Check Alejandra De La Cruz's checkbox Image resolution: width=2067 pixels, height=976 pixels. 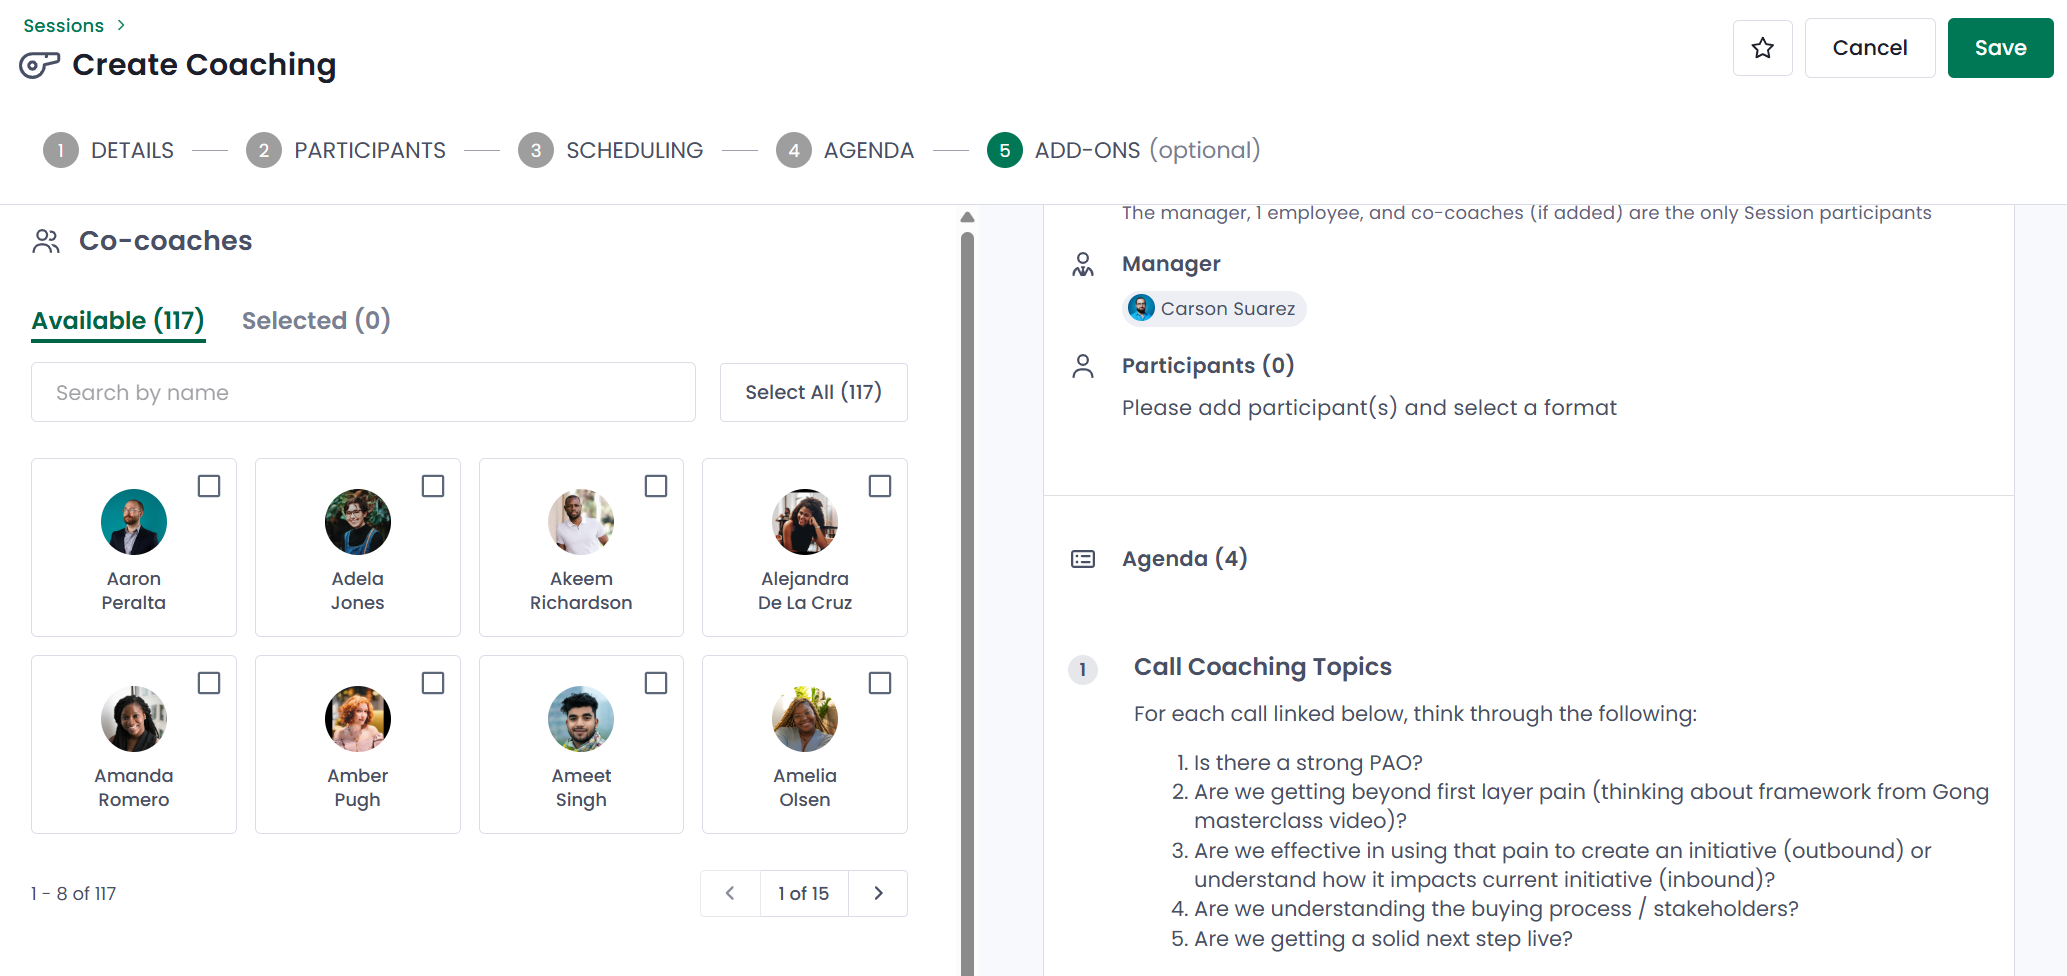tap(880, 486)
